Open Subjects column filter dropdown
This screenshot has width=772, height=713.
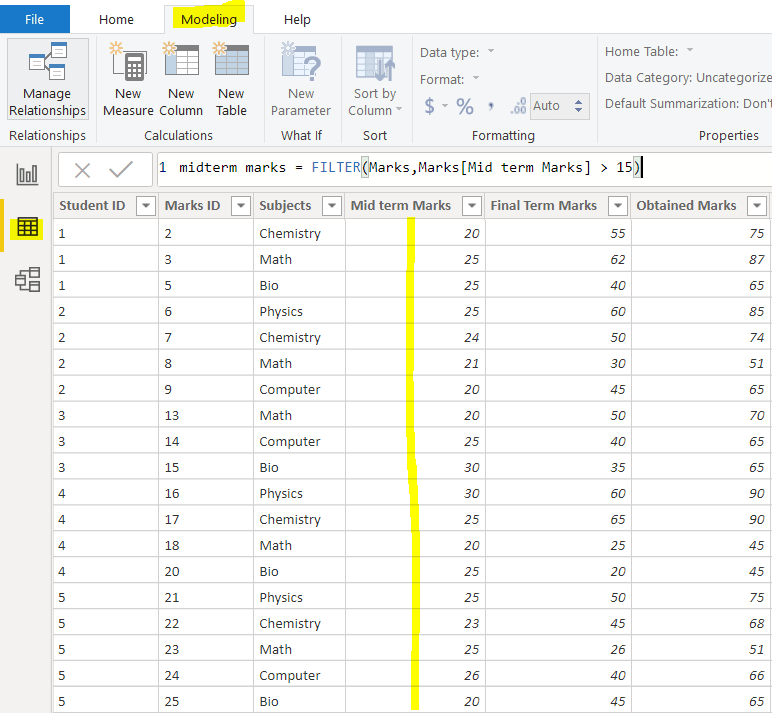coord(332,205)
